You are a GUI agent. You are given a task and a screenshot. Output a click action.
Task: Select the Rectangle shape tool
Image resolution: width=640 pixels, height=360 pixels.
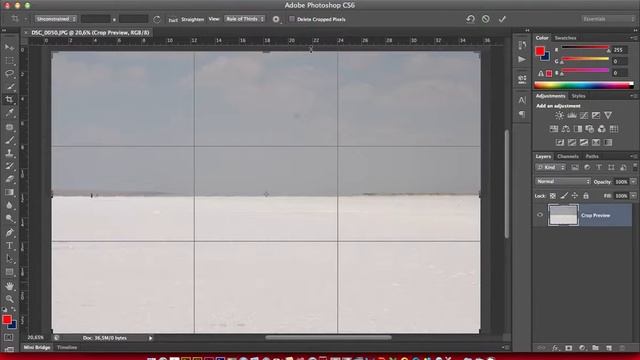click(x=9, y=272)
